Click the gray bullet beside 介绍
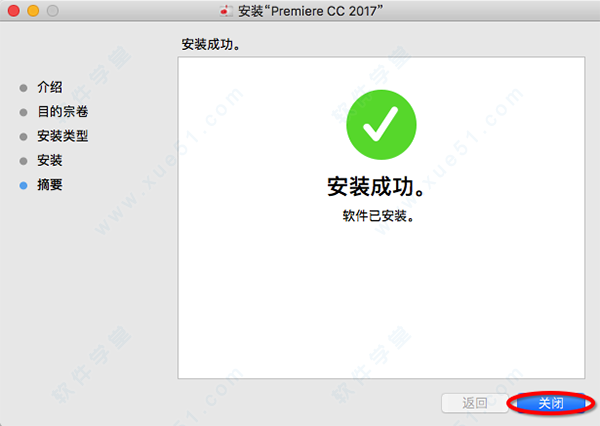Screen dimensions: 600x426 23,88
